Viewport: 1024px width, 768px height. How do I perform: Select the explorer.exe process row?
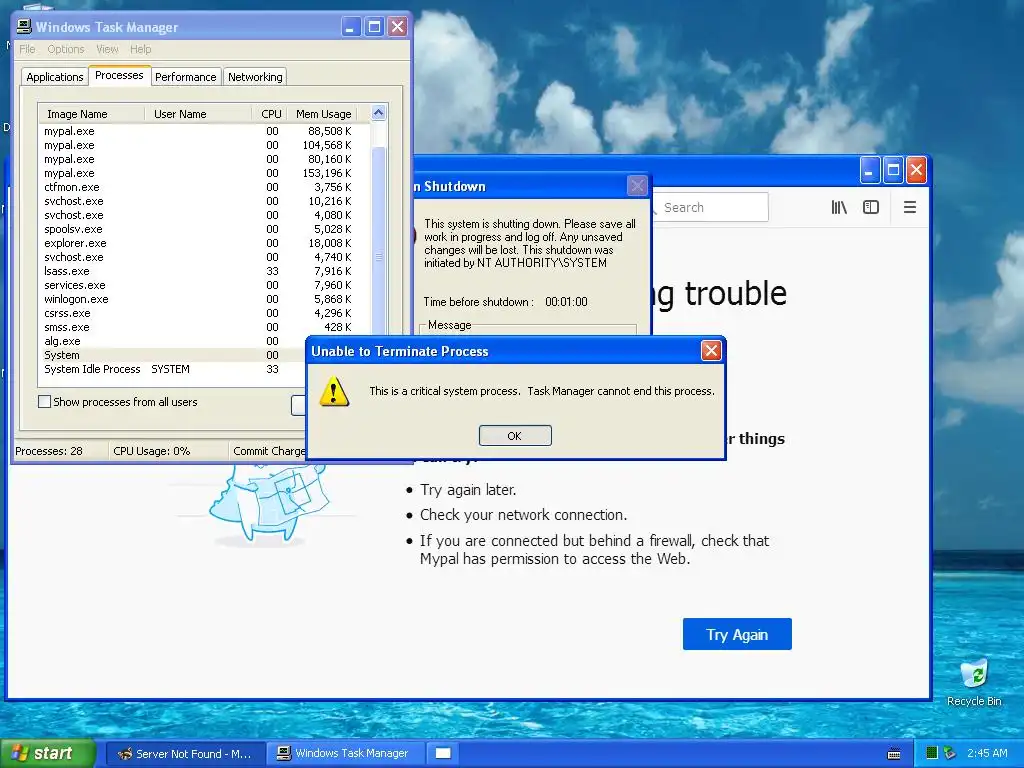[203, 243]
